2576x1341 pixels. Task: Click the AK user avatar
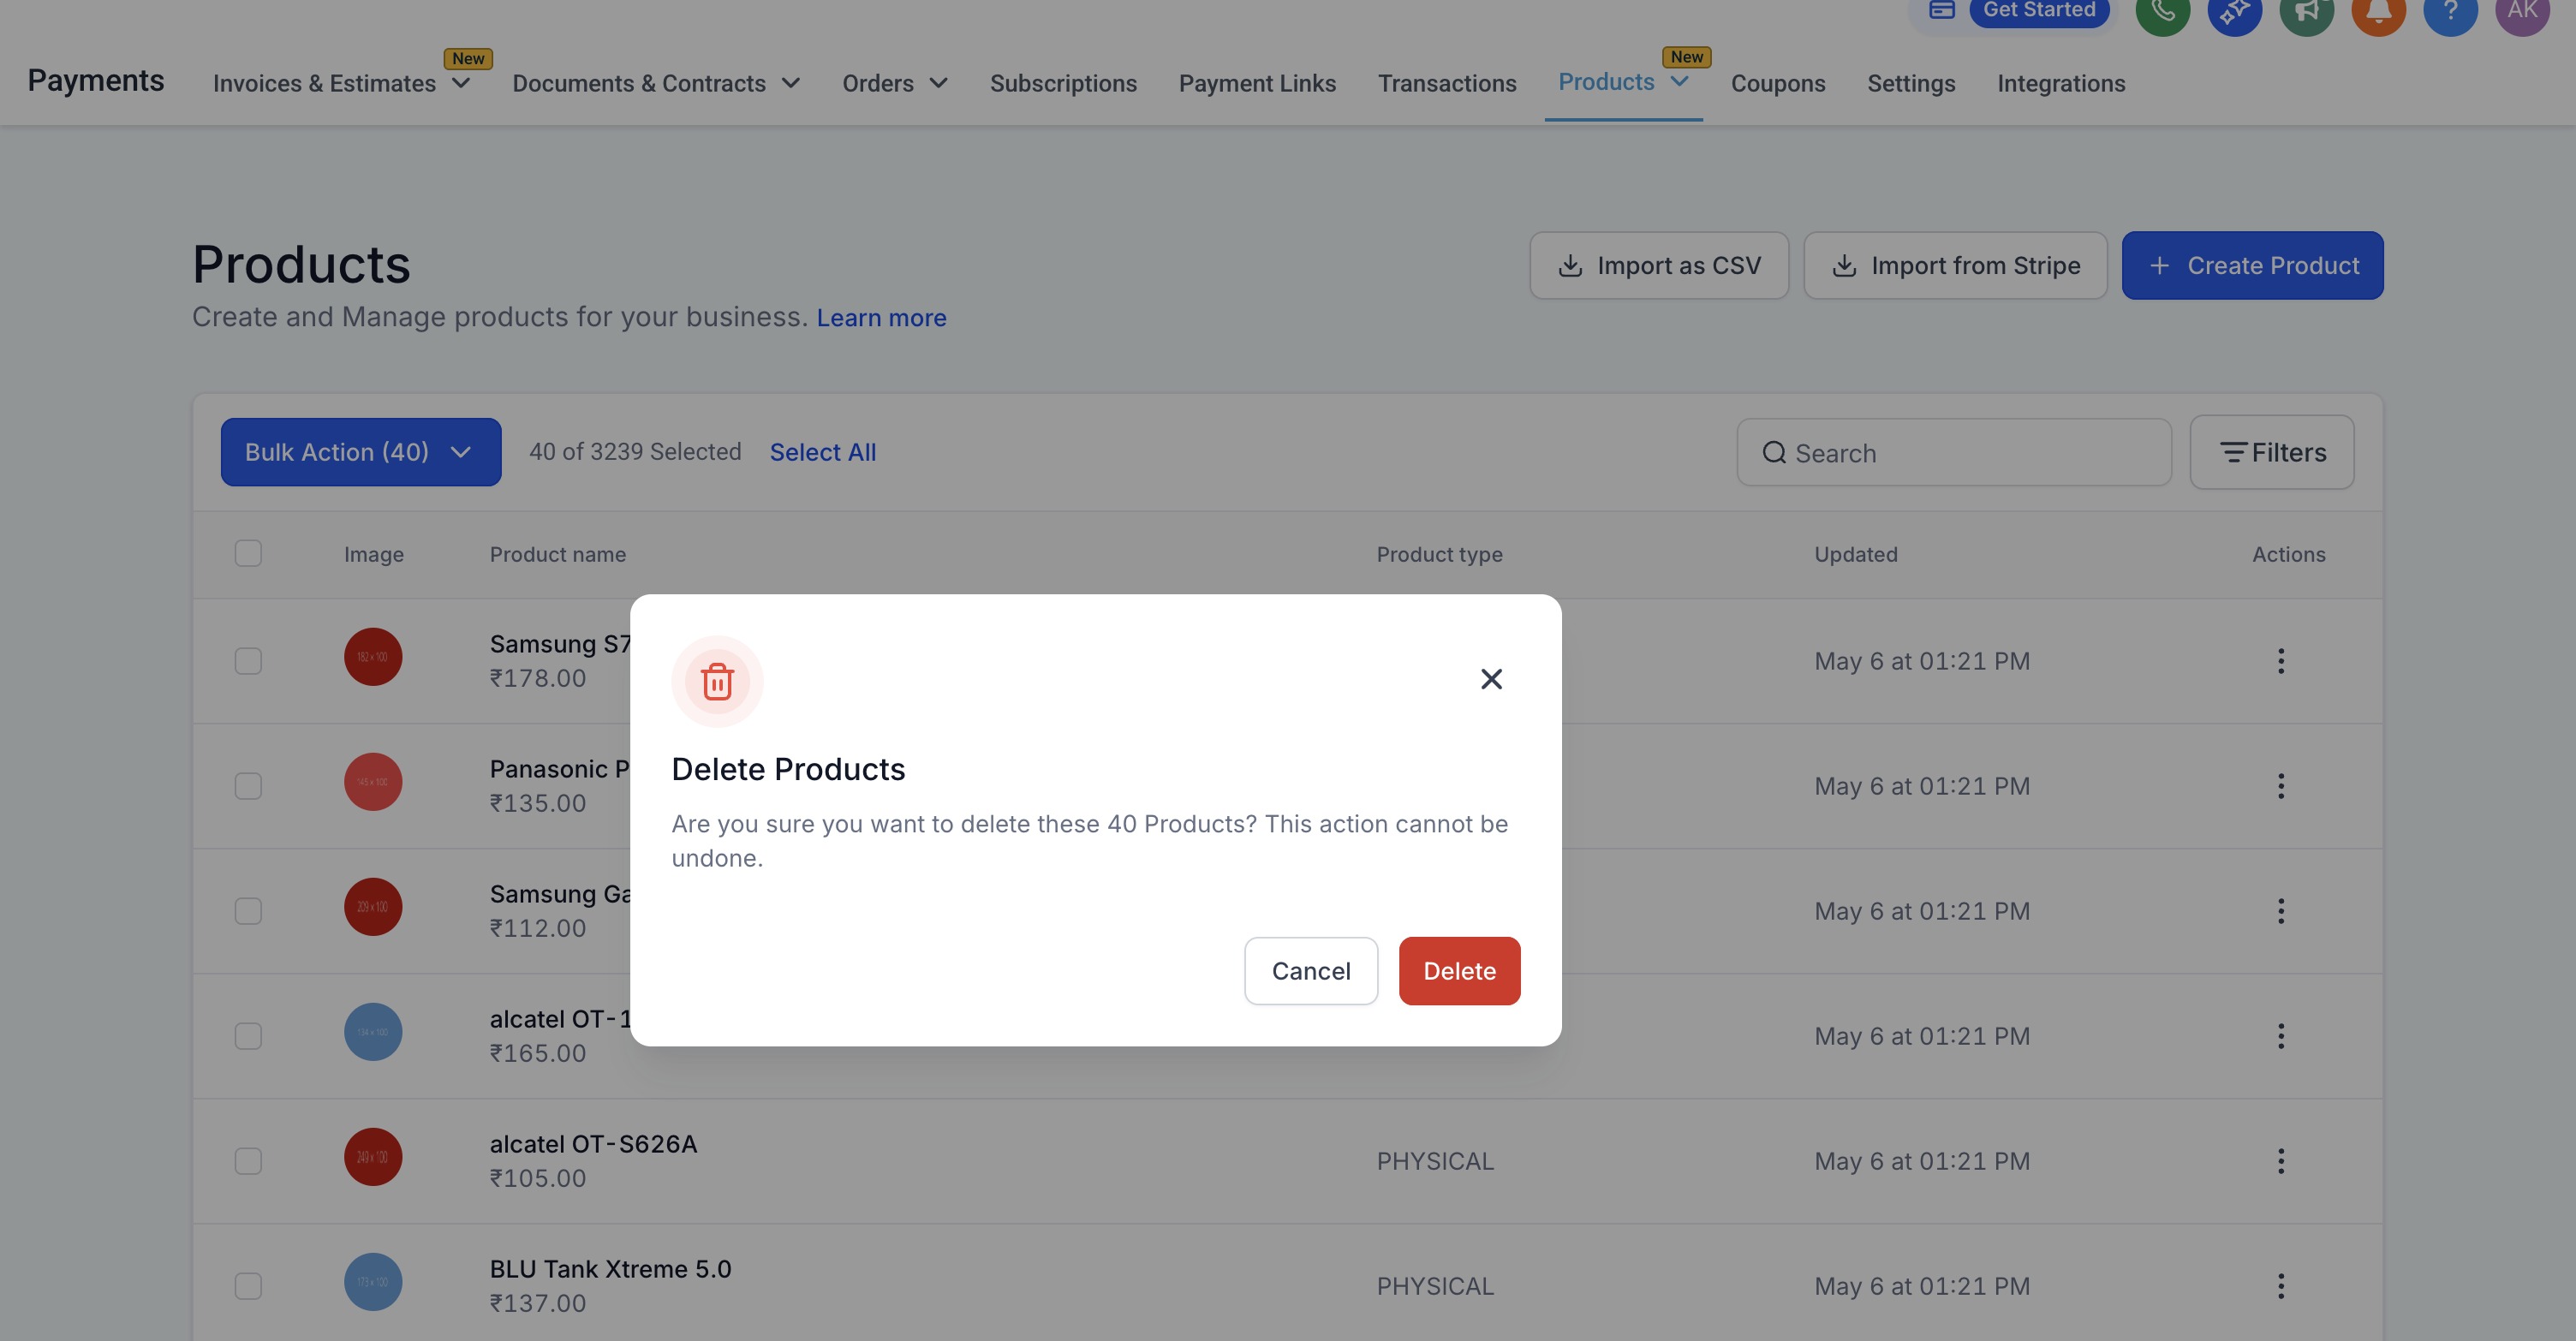pyautogui.click(x=2522, y=12)
